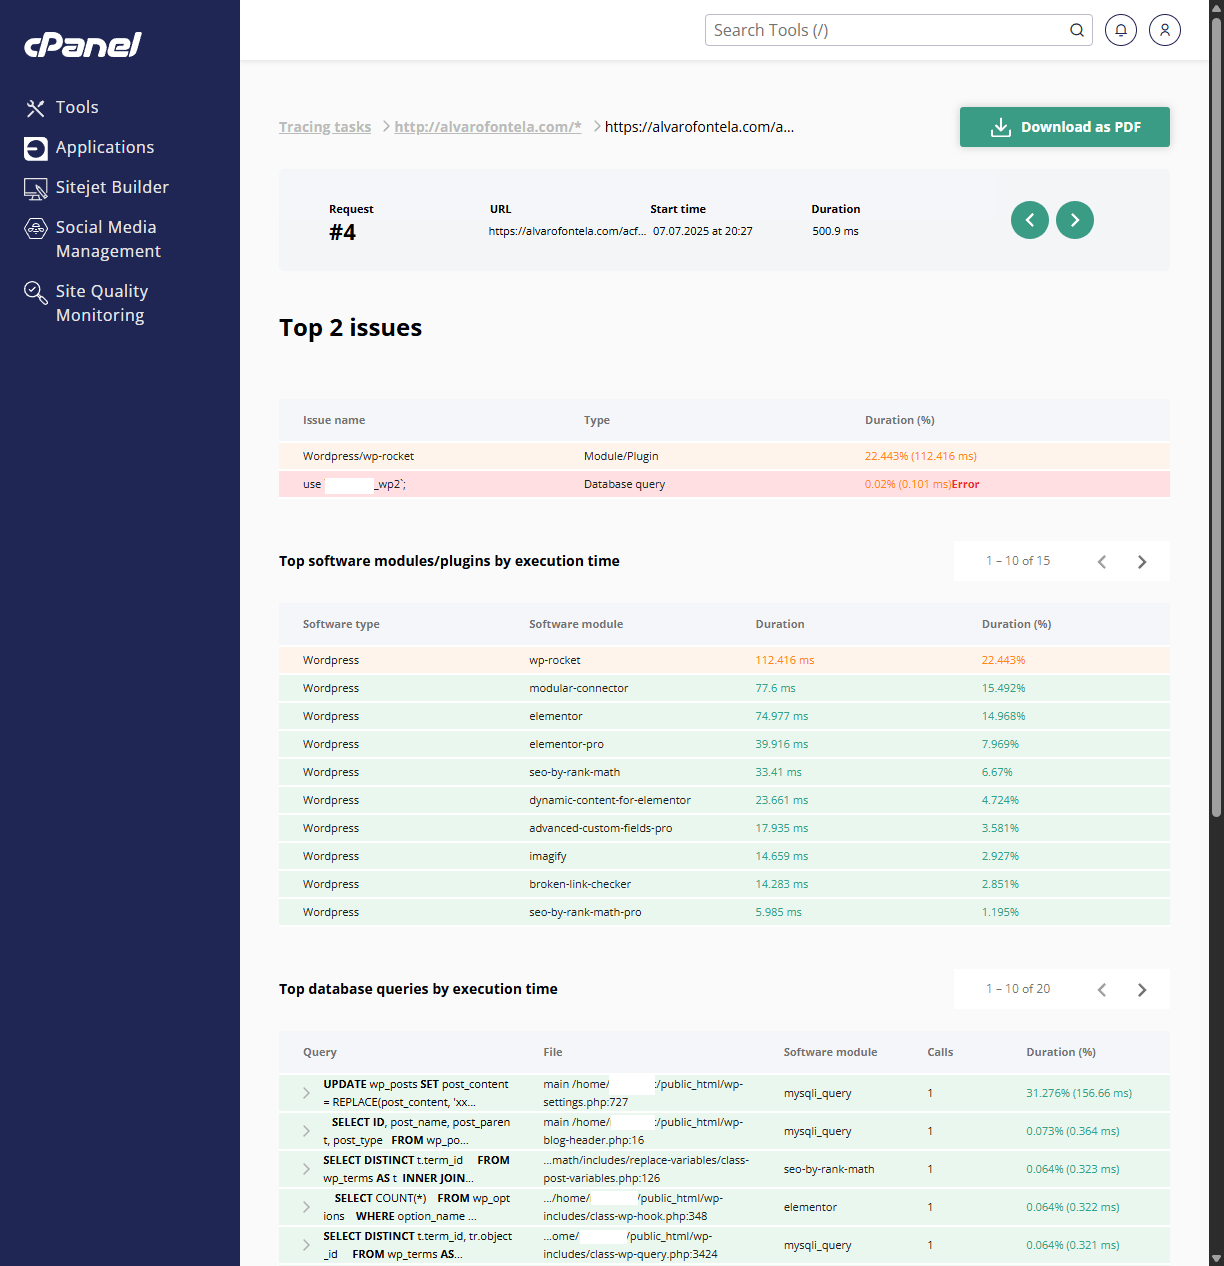
Task: Click the advanced-custom-fields-pro module cell
Action: point(601,828)
